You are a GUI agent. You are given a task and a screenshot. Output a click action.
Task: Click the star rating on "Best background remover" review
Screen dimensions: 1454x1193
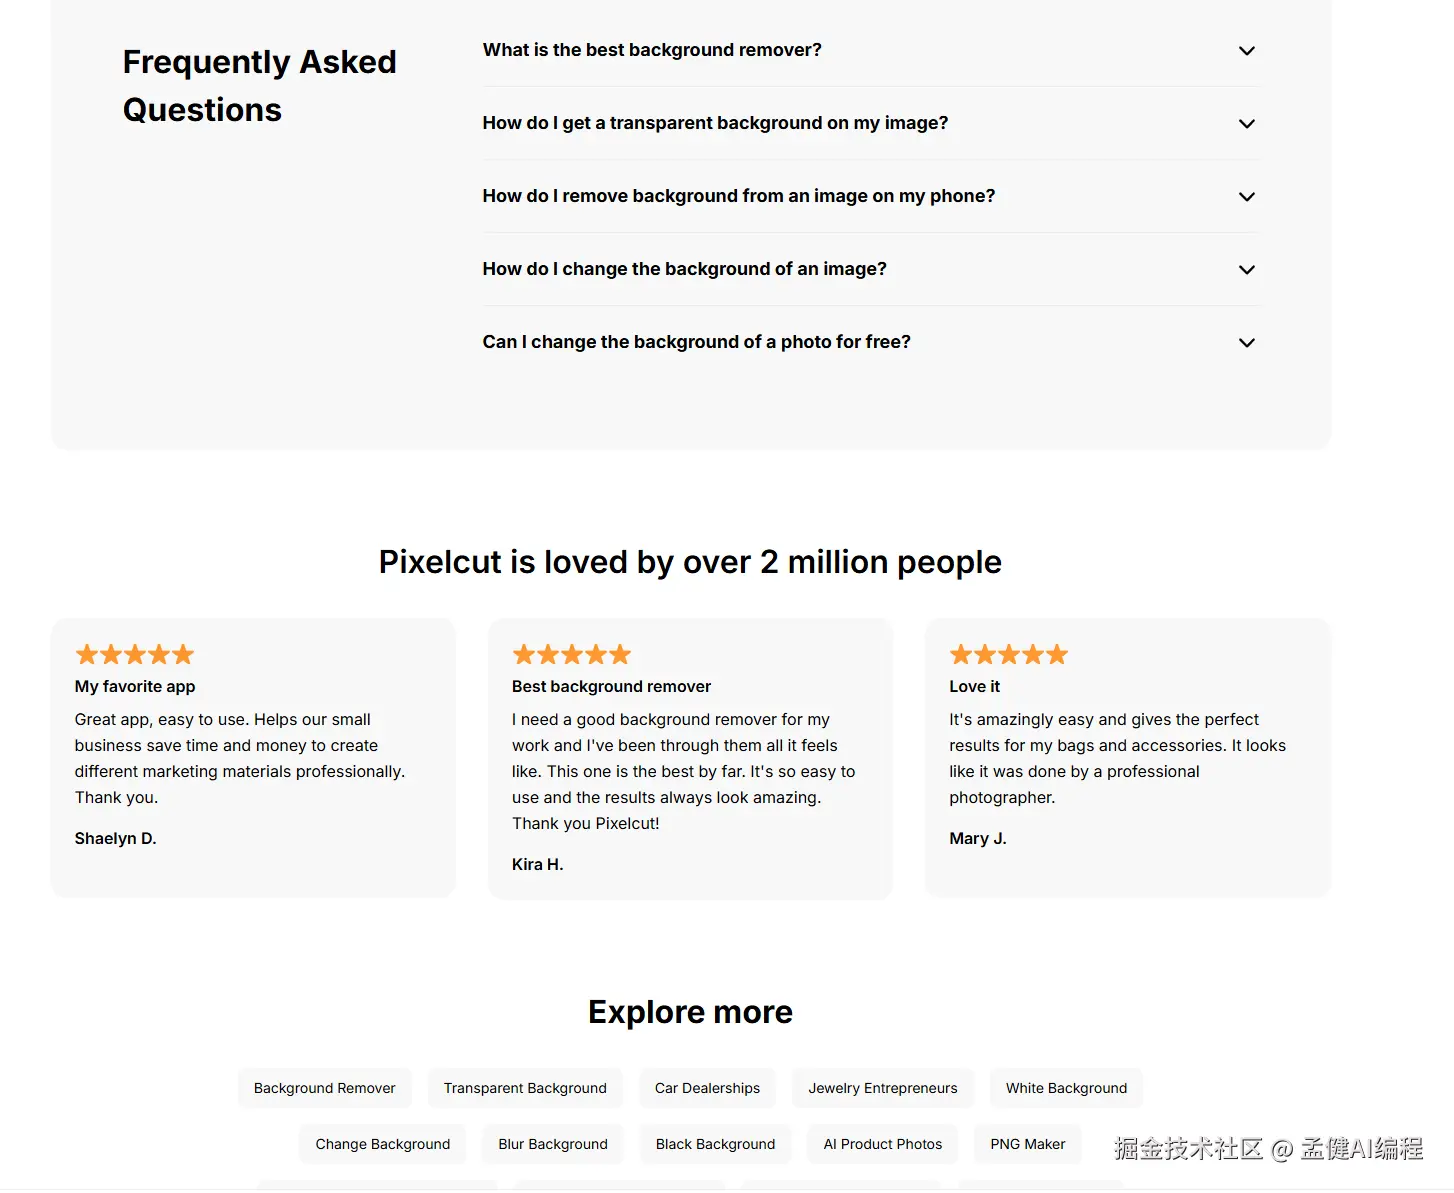[x=572, y=655]
